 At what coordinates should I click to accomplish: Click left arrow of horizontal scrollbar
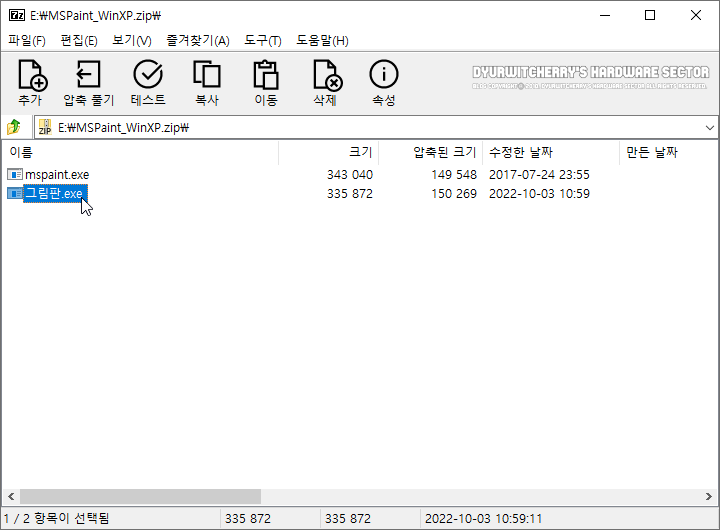(x=11, y=496)
